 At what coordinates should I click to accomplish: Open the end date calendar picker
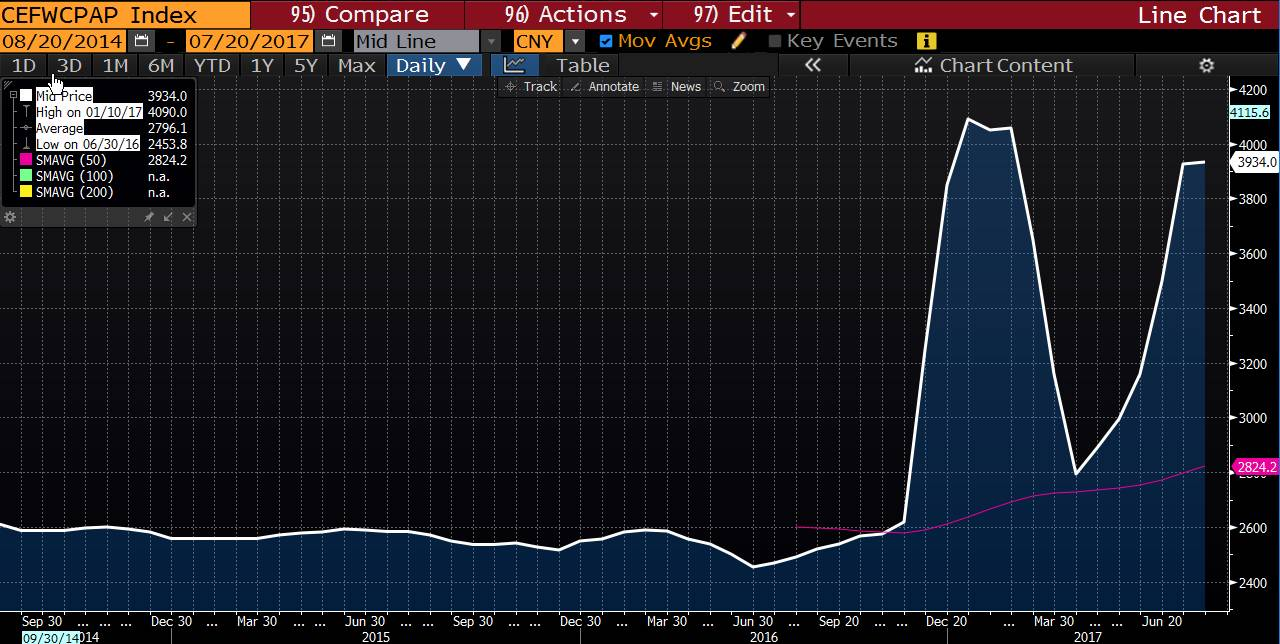[328, 41]
